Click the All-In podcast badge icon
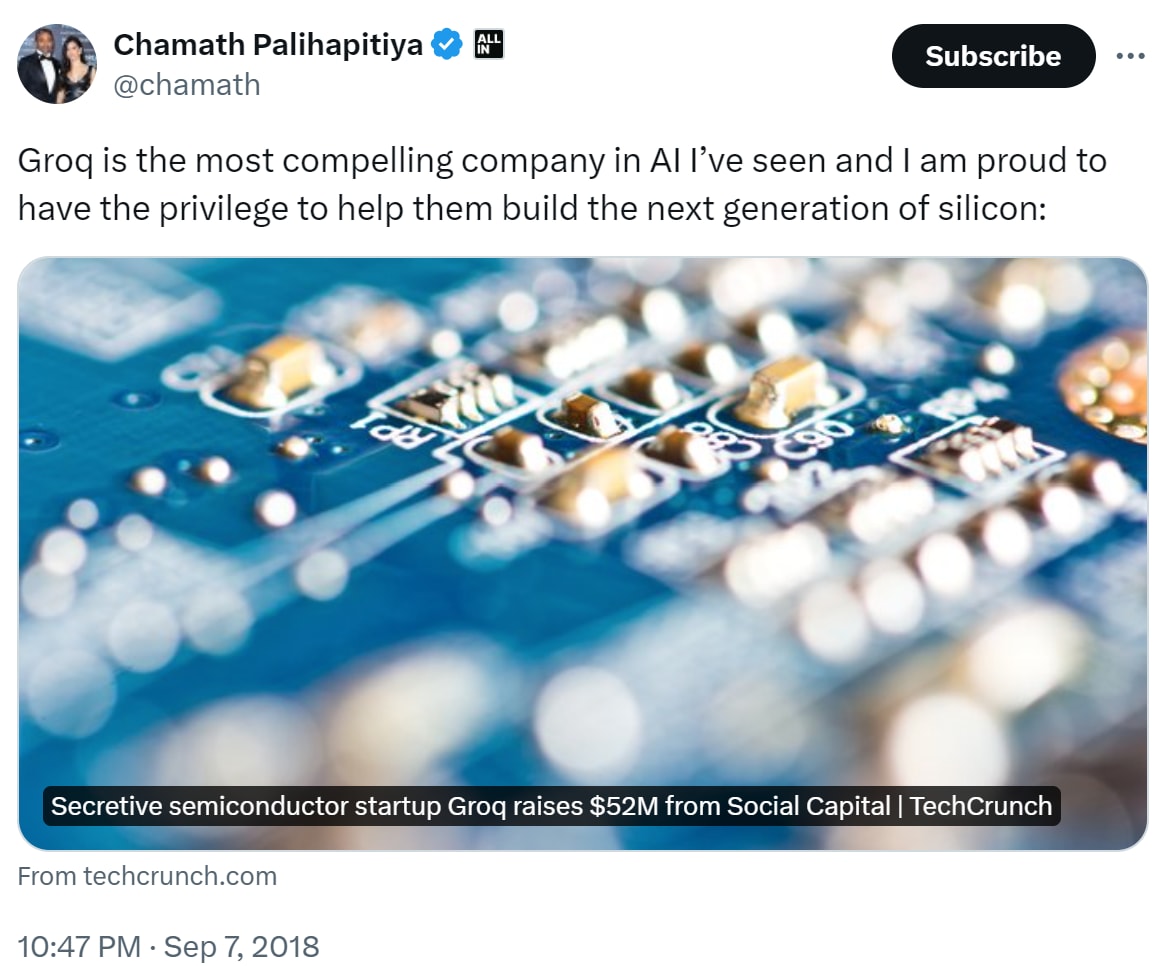 pos(487,43)
